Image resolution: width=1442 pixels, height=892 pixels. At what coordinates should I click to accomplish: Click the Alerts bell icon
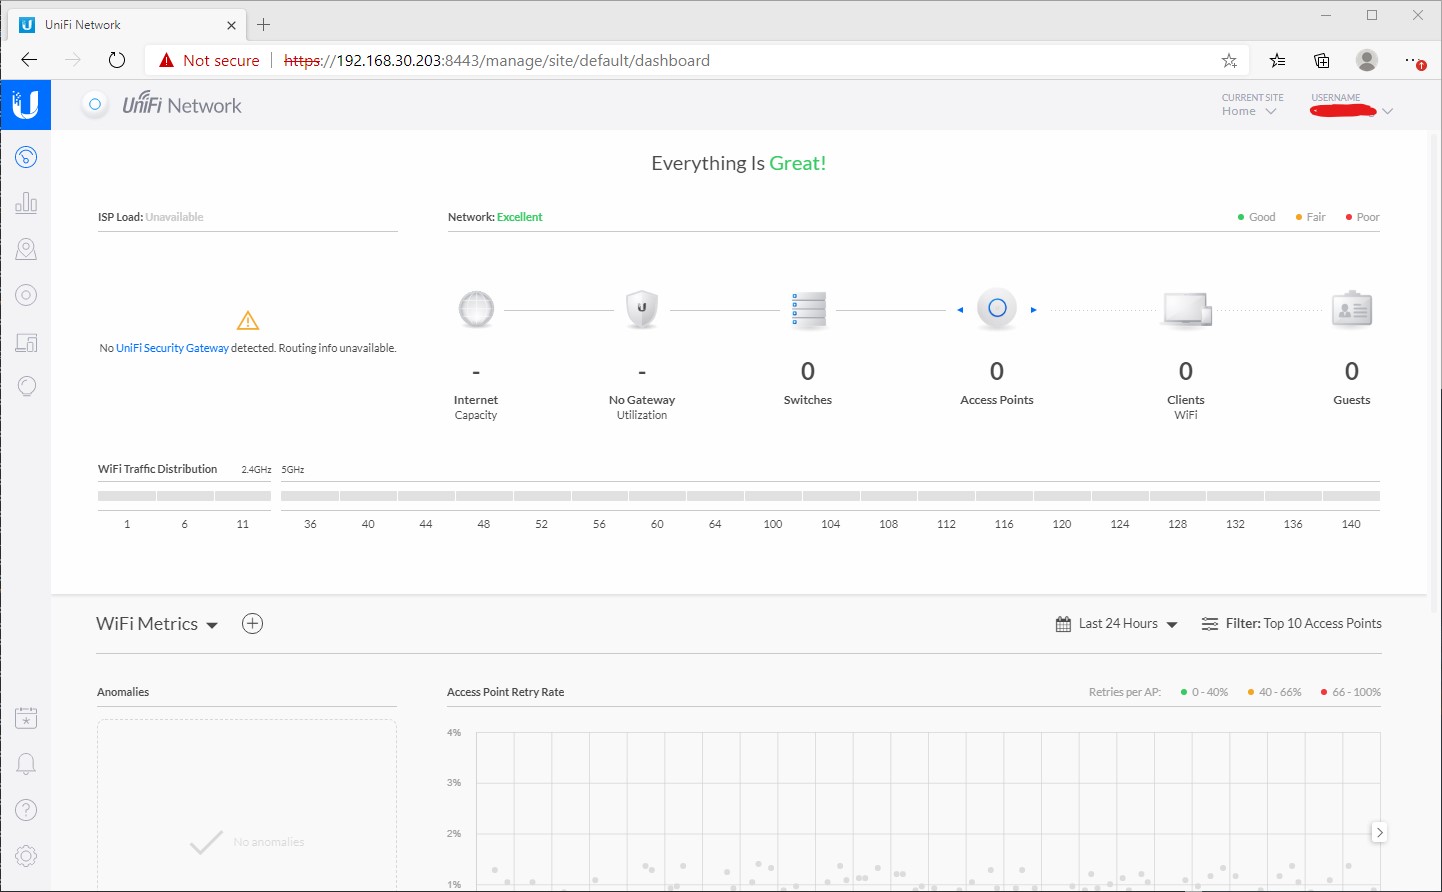(x=26, y=763)
